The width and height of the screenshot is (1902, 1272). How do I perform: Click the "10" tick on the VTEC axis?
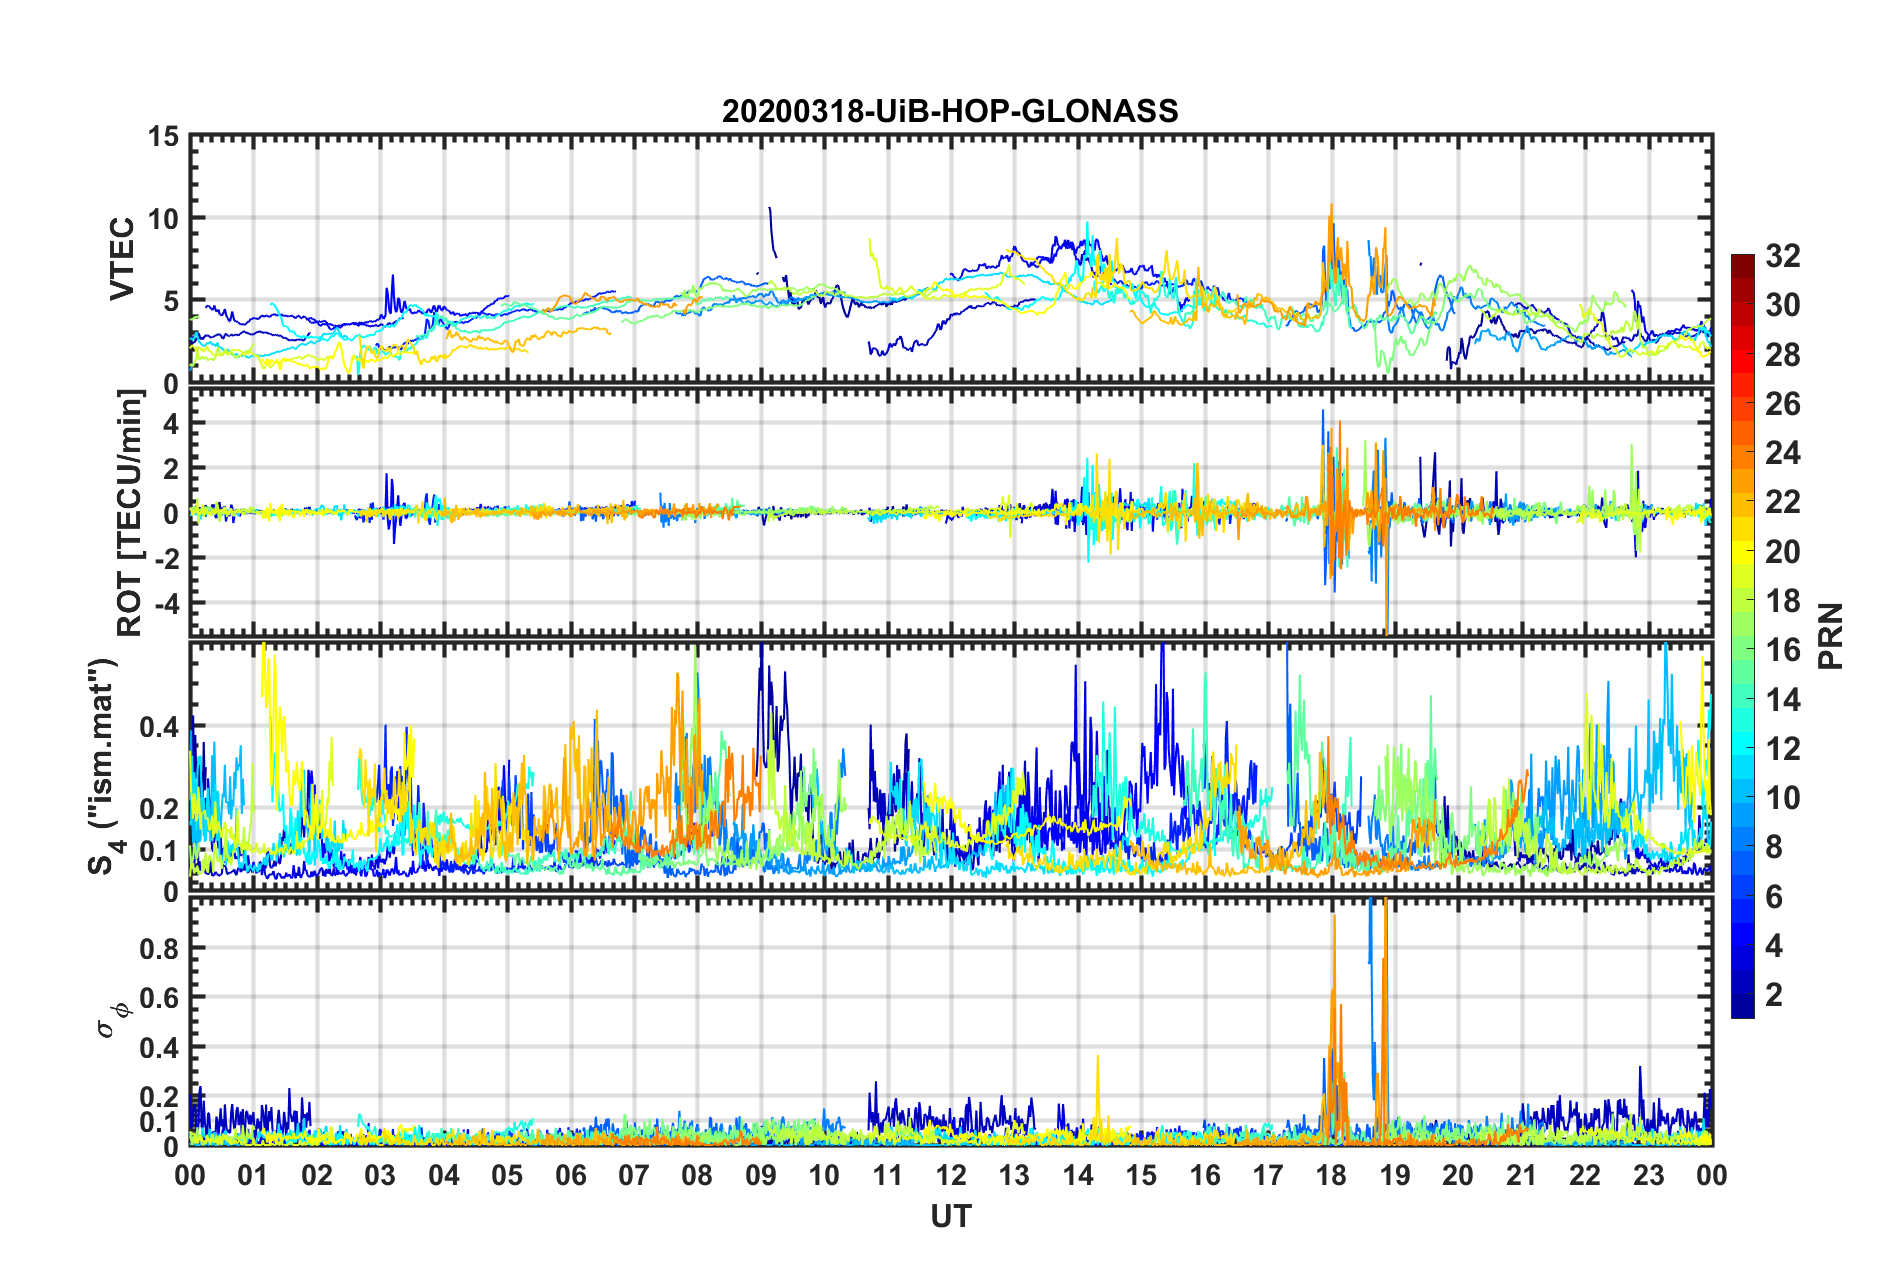click(x=163, y=218)
